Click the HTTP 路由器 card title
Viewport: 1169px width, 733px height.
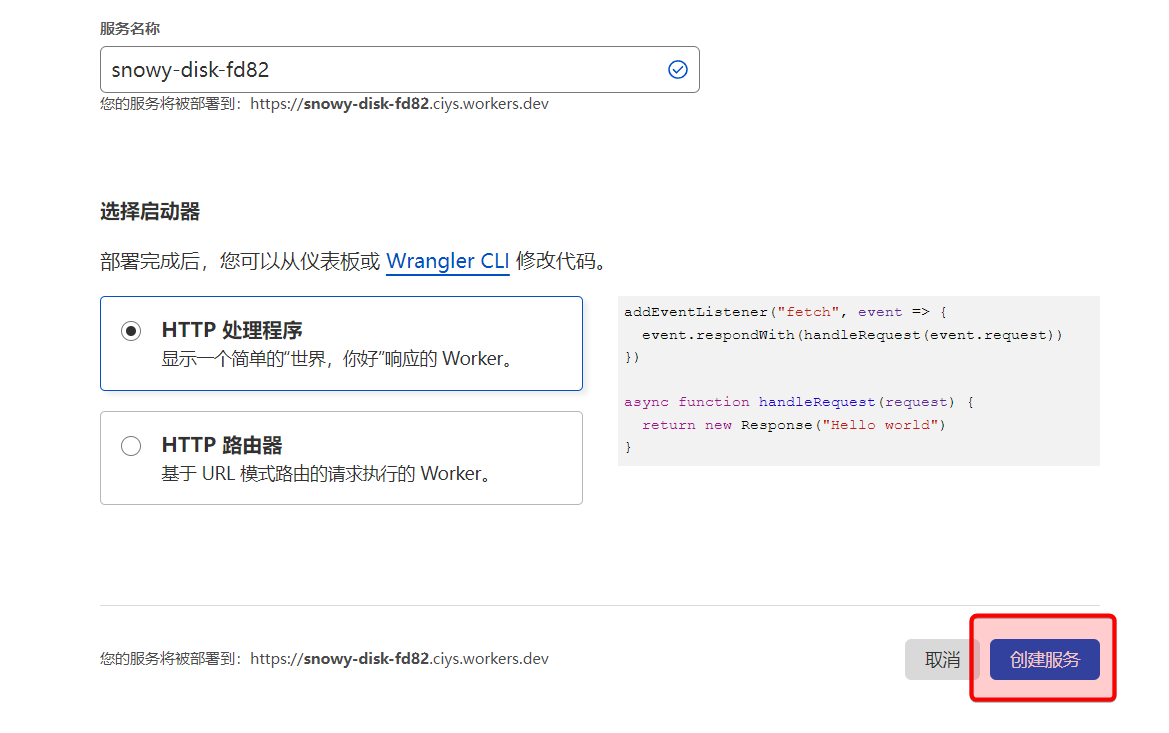(x=222, y=446)
